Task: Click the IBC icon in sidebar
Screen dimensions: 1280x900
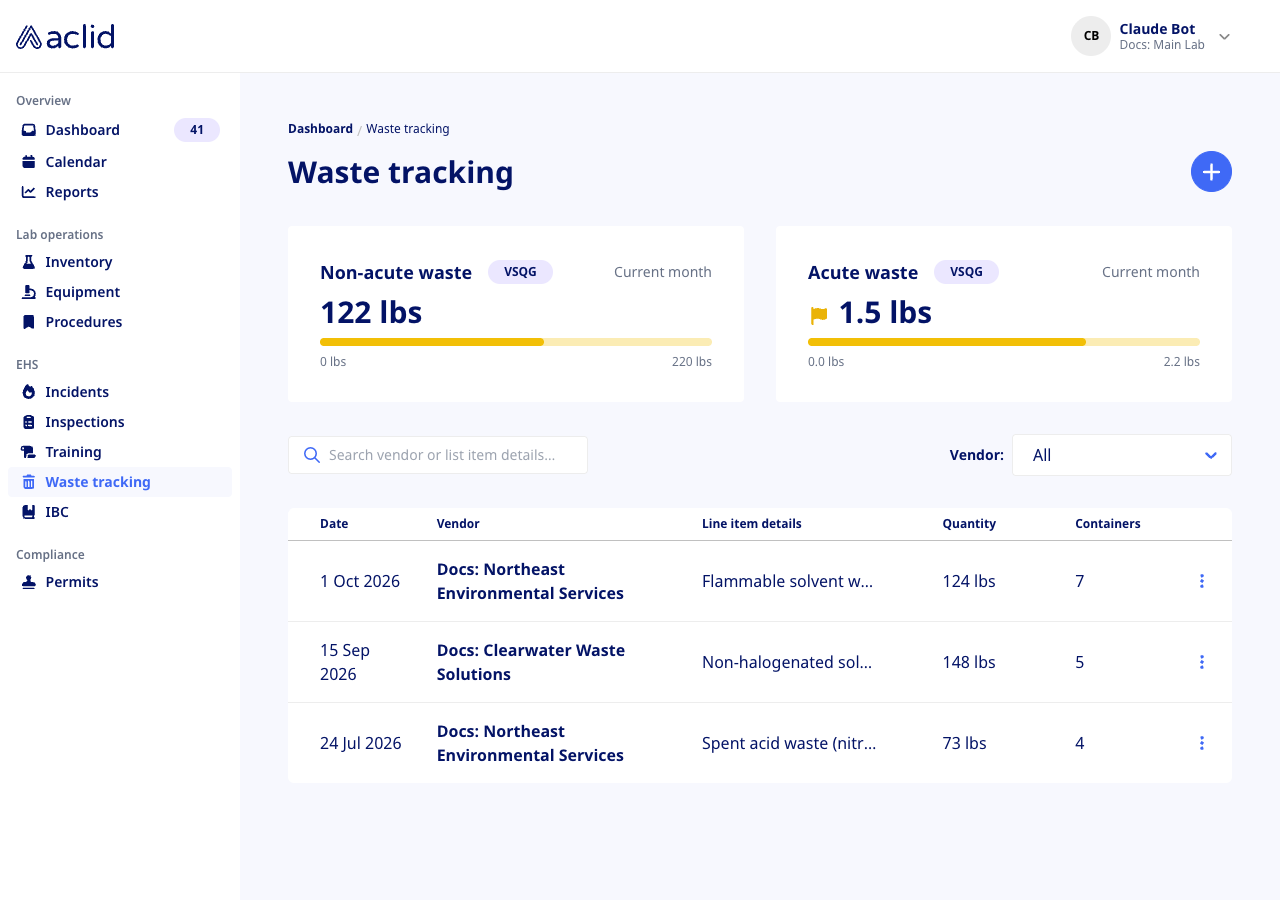Action: 29,512
